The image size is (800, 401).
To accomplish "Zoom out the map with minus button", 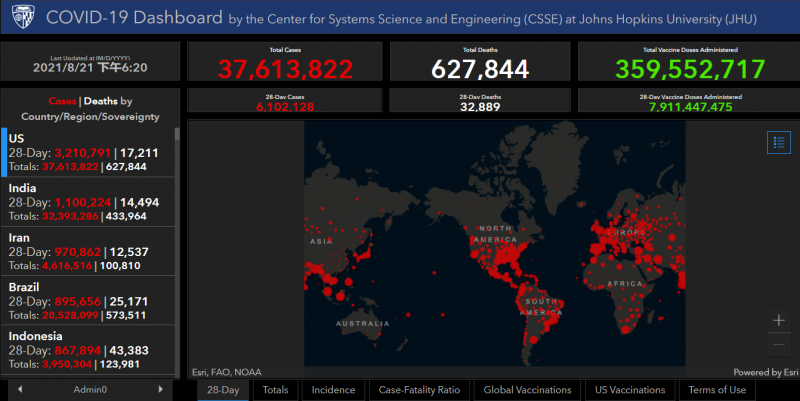I will [779, 344].
